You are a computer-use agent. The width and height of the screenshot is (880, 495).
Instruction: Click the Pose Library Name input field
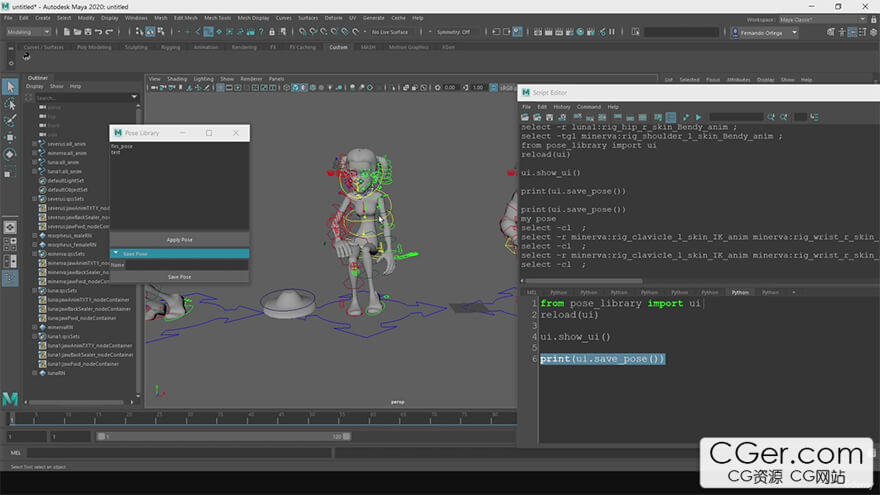(186, 265)
